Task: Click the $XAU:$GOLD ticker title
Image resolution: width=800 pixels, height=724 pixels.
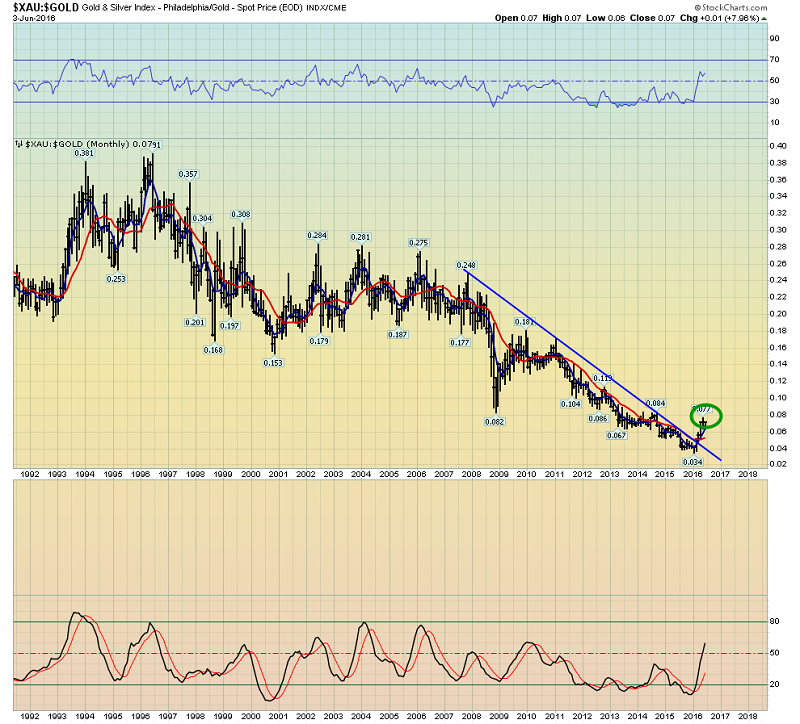Action: pyautogui.click(x=46, y=7)
